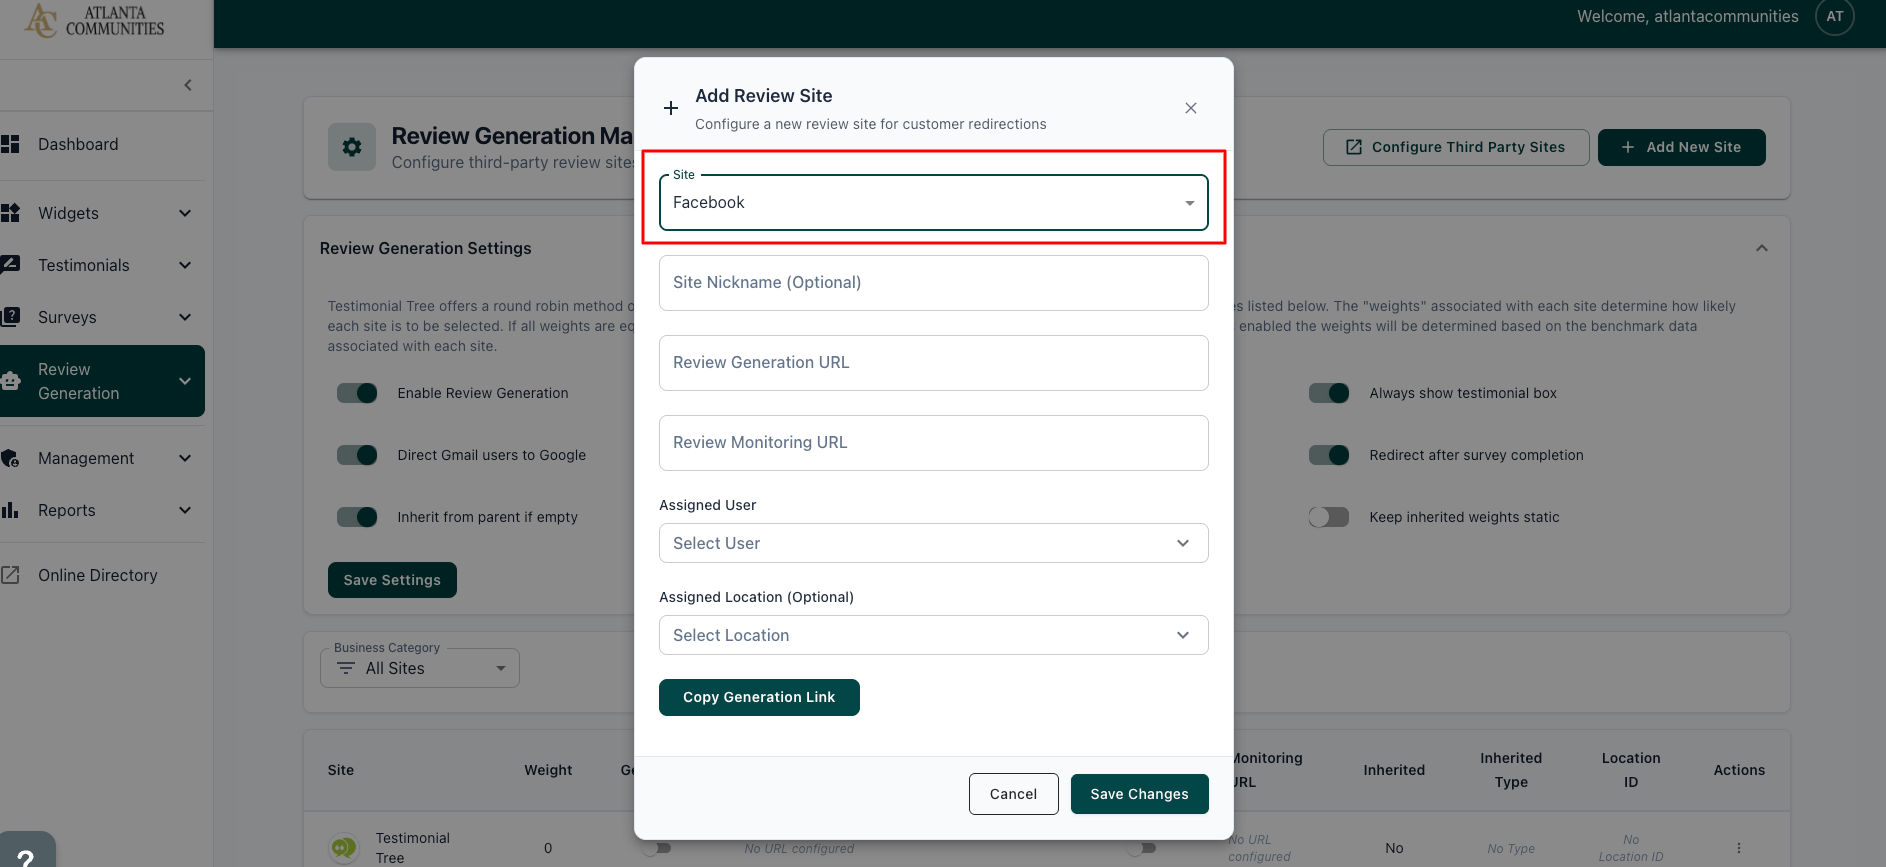Select the Testimonials sidebar icon
1886x867 pixels.
click(x=10, y=265)
